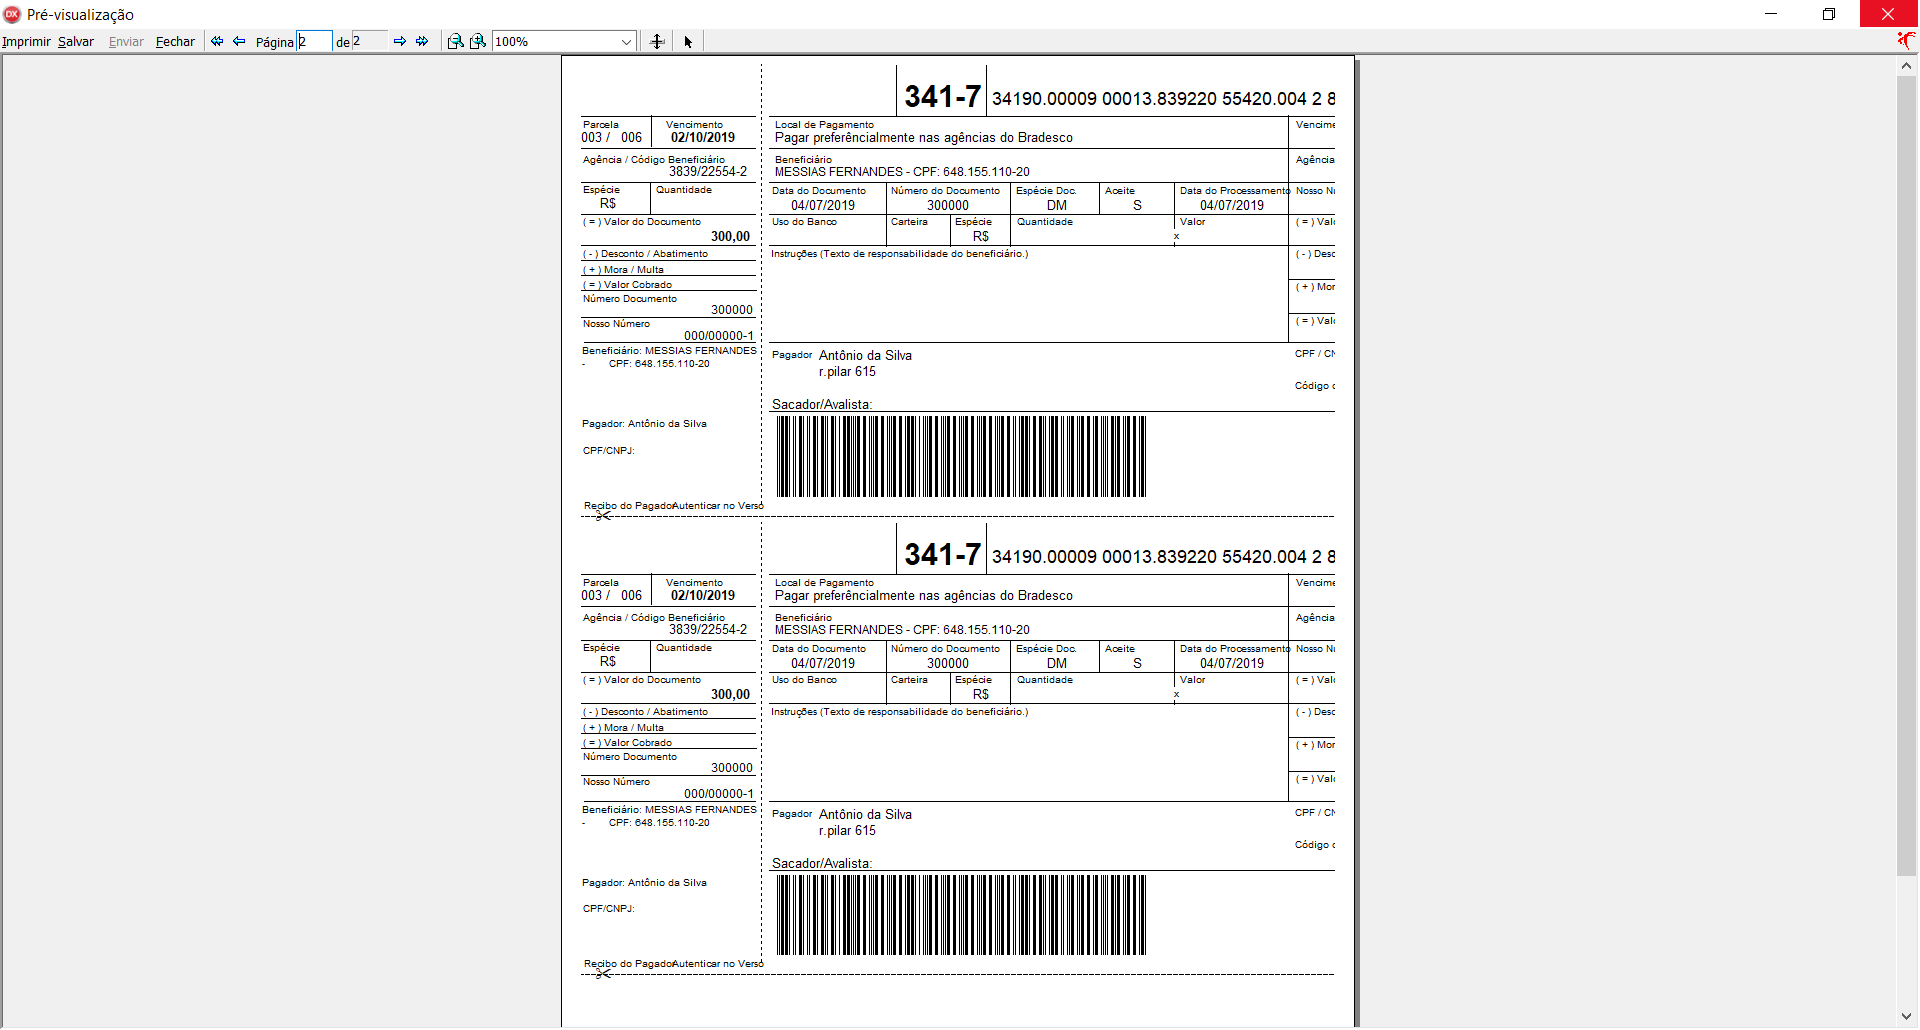This screenshot has height=1030, width=1920.
Task: Restore down the preview window
Action: (1829, 14)
